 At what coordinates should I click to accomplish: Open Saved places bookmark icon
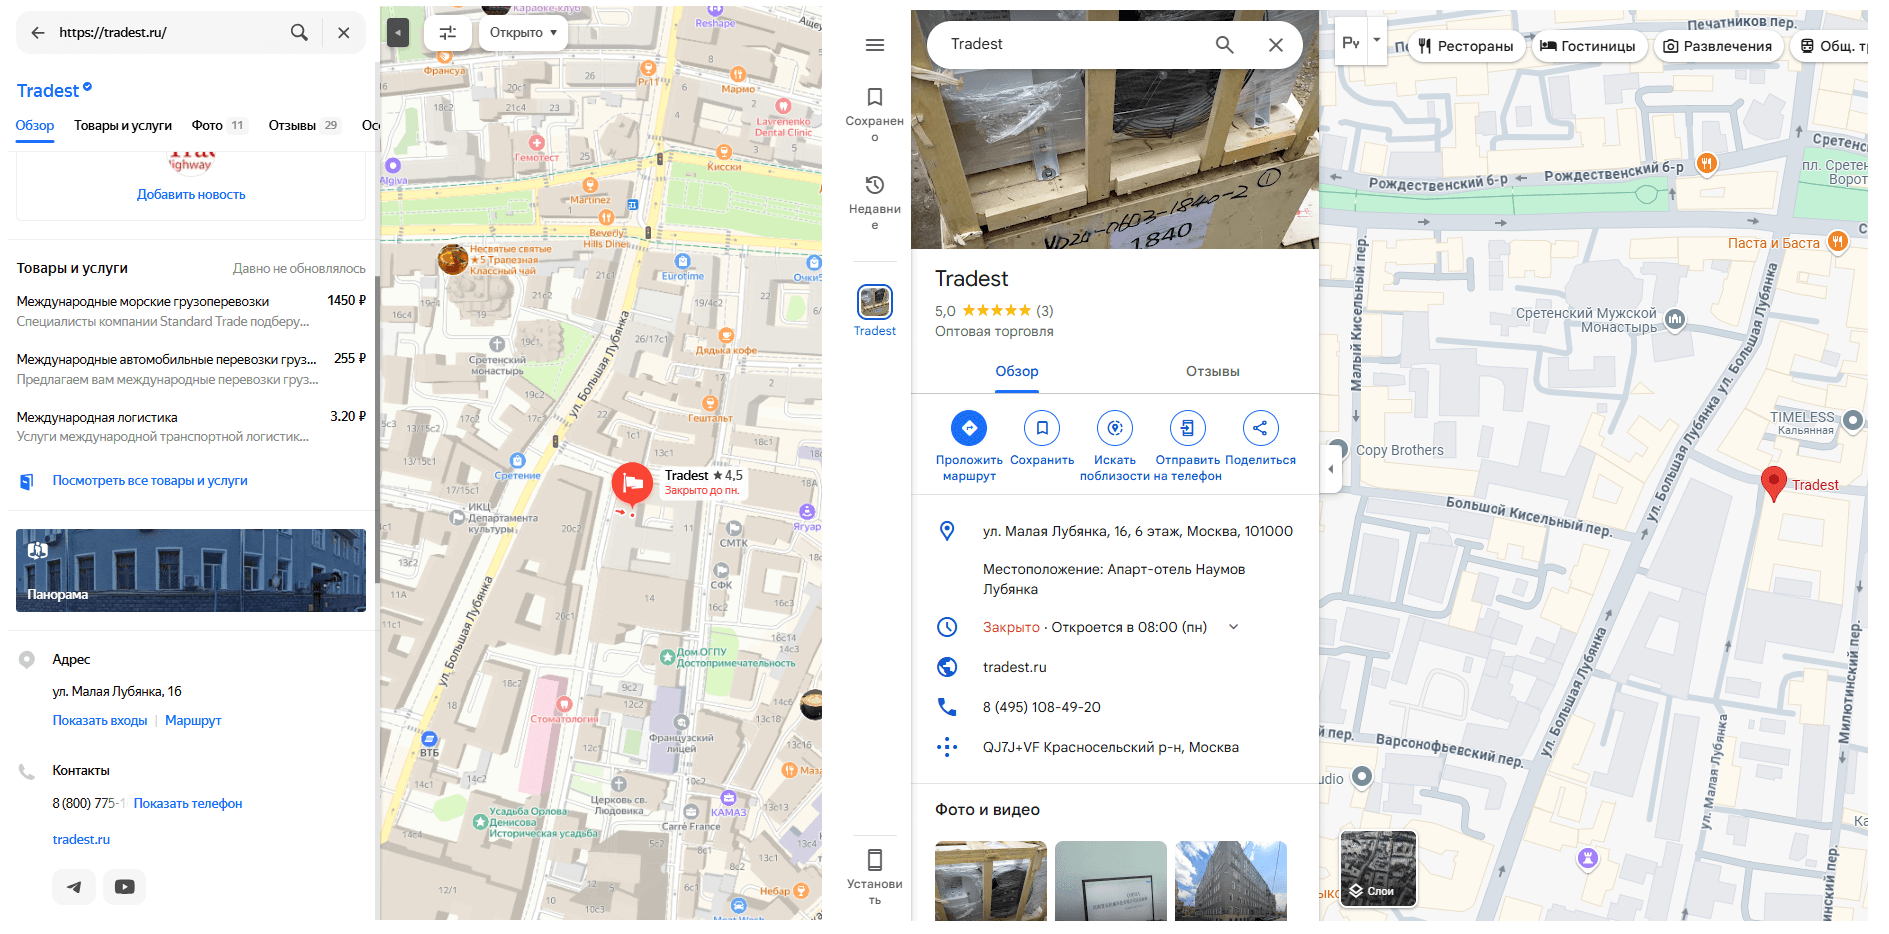[875, 97]
